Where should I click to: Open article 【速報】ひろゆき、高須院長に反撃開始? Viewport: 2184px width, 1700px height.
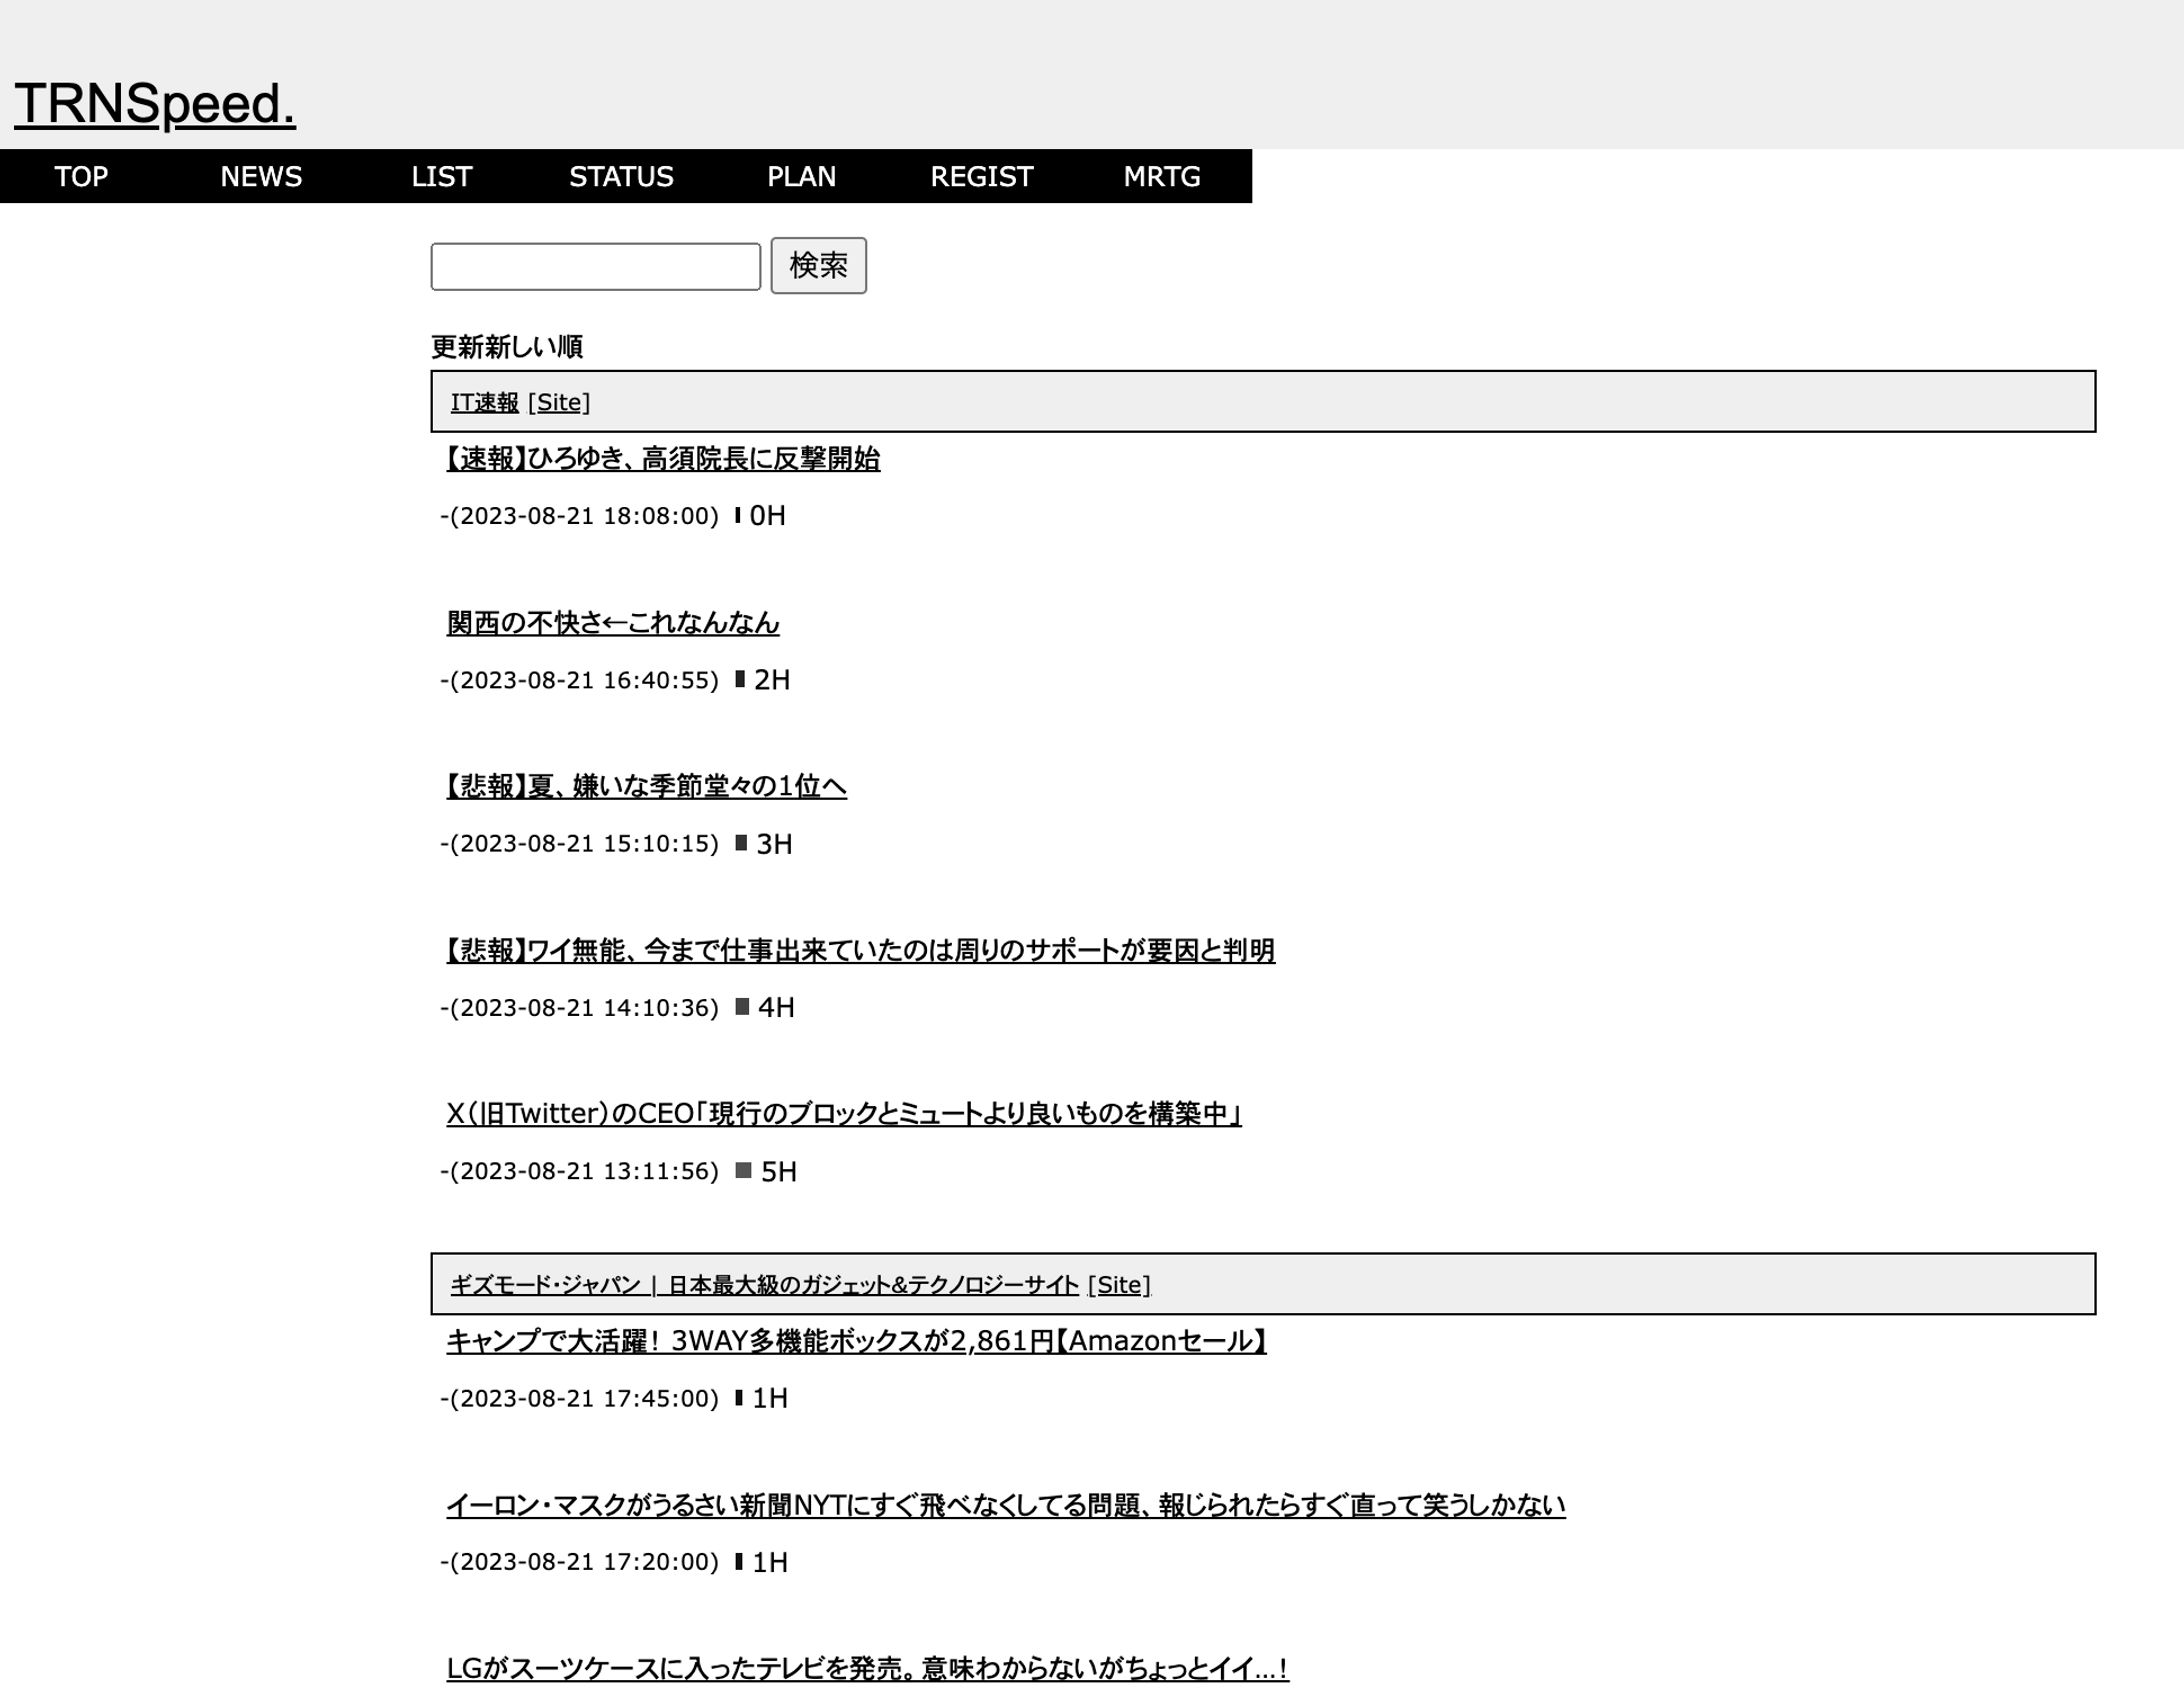point(662,459)
